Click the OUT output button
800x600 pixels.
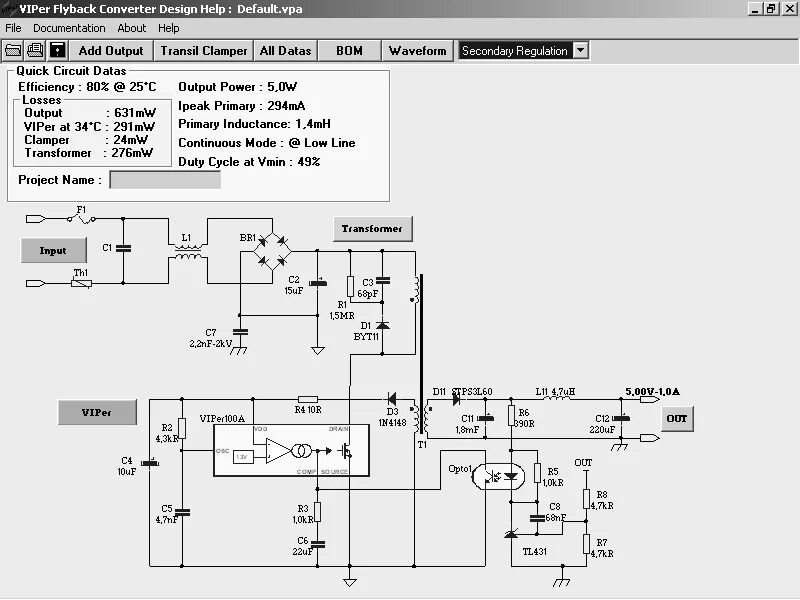click(677, 418)
